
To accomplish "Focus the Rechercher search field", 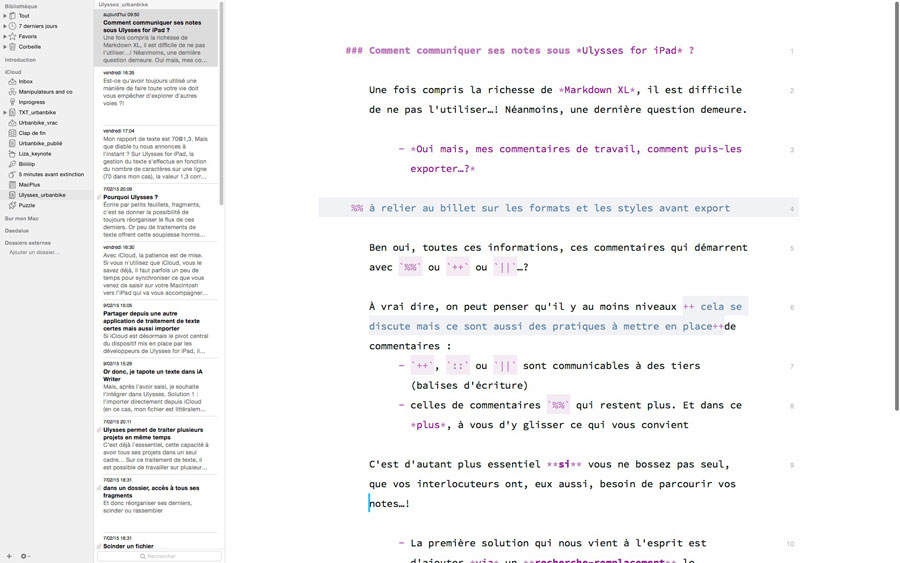I will point(159,557).
